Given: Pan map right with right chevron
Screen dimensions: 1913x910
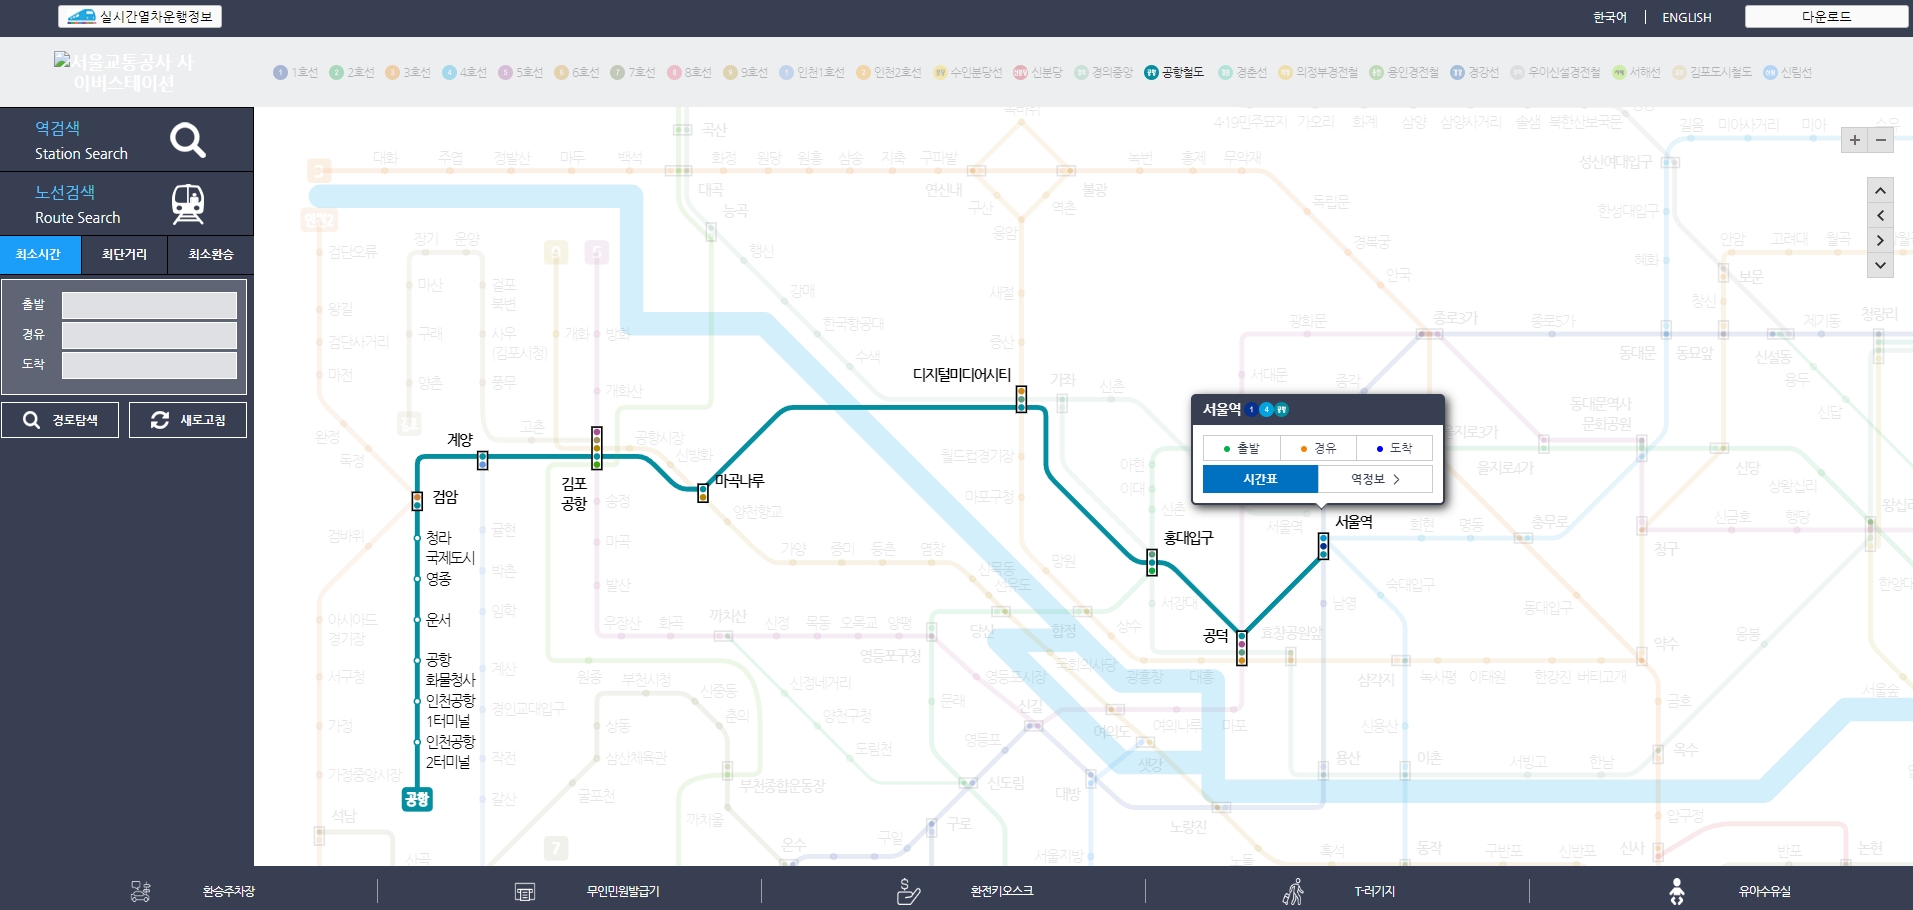Looking at the screenshot, I should [1880, 240].
